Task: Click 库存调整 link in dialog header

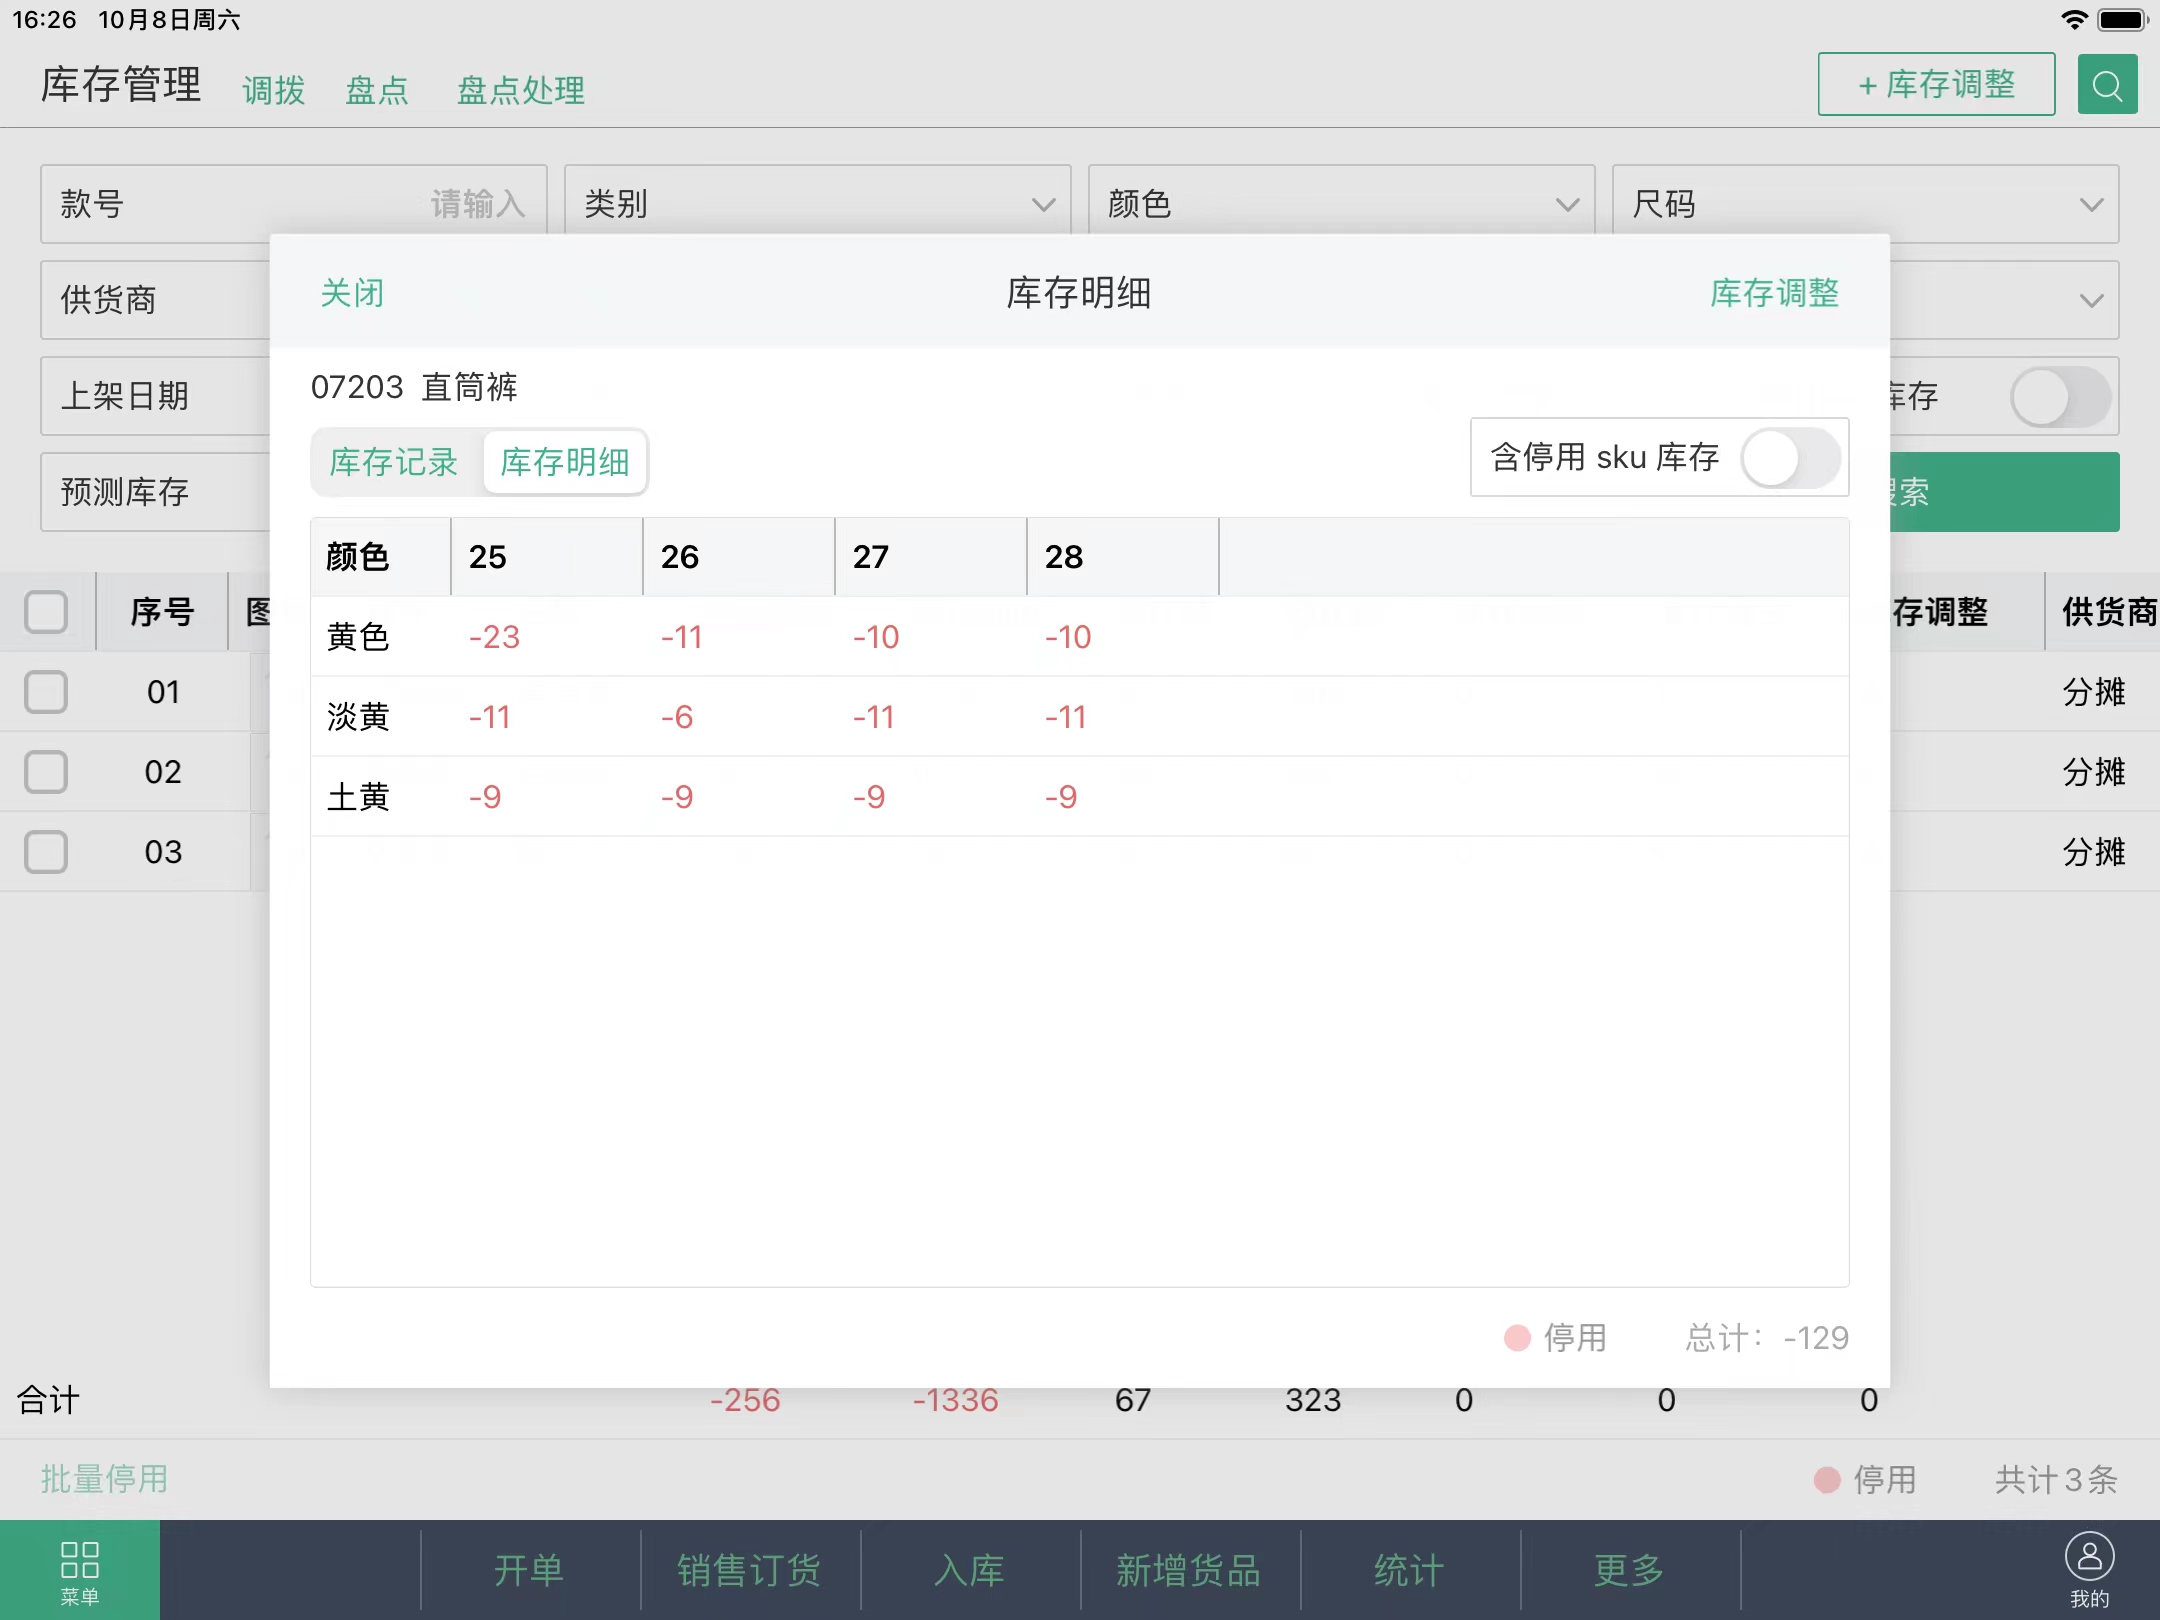Action: 1775,293
